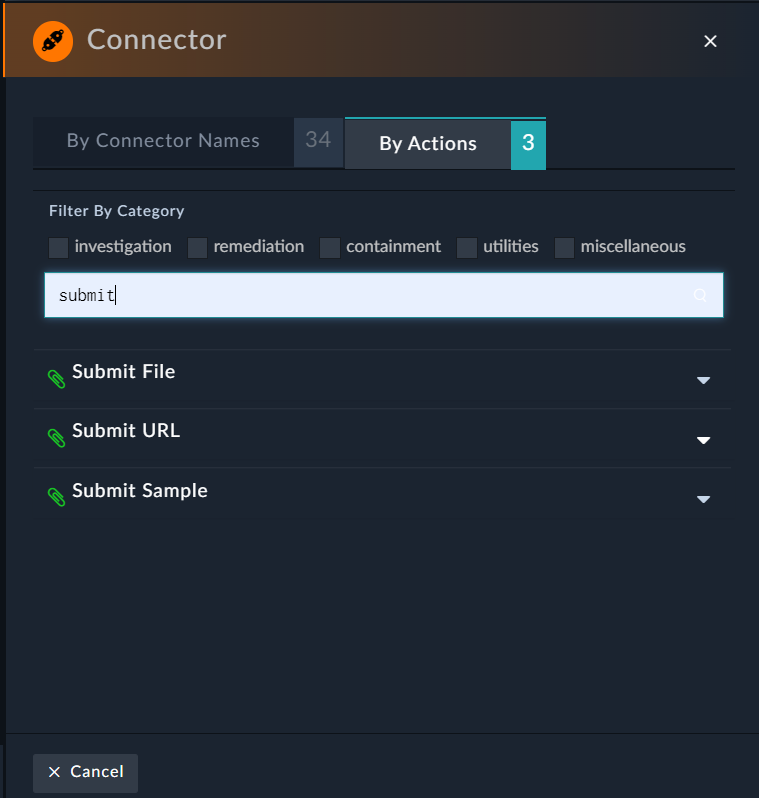759x798 pixels.
Task: Click the Filter By Category label
Action: click(117, 211)
